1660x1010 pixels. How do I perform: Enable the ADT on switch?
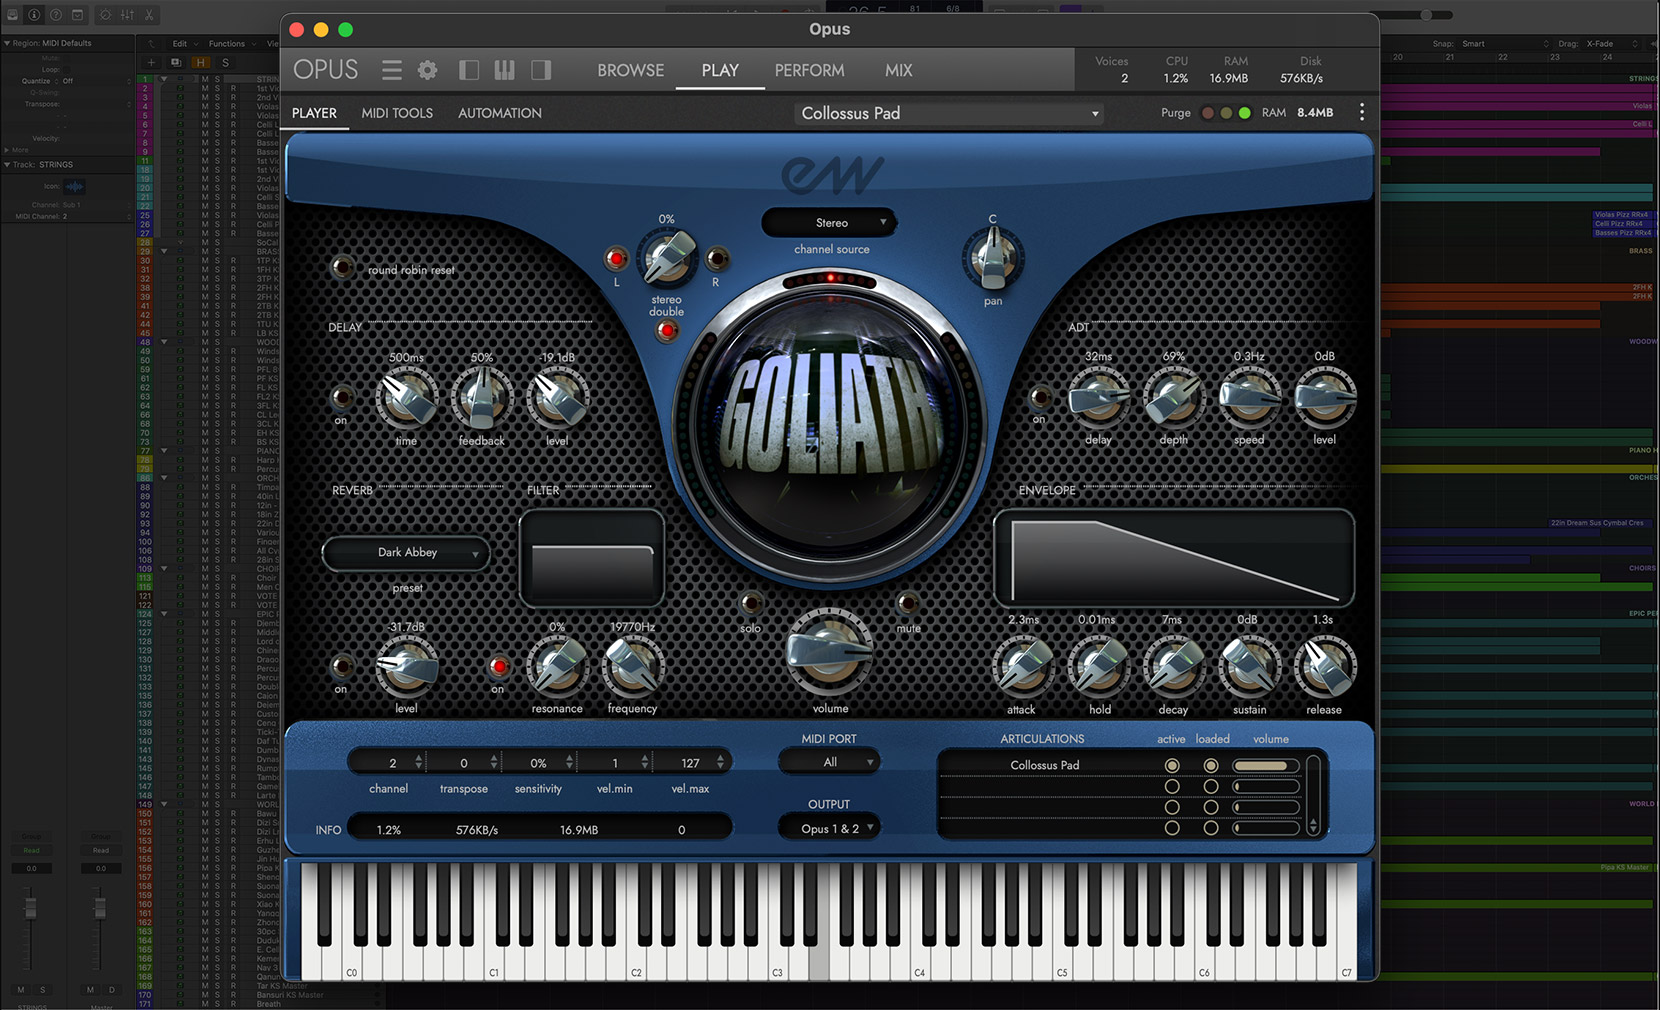click(1039, 398)
